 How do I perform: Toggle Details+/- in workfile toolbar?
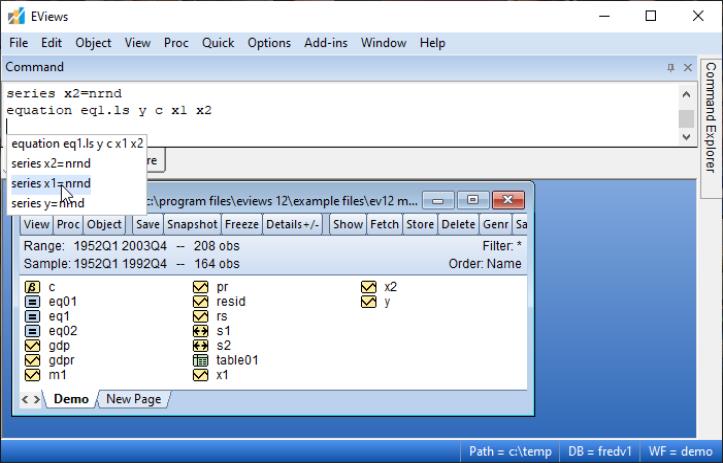[x=293, y=225]
